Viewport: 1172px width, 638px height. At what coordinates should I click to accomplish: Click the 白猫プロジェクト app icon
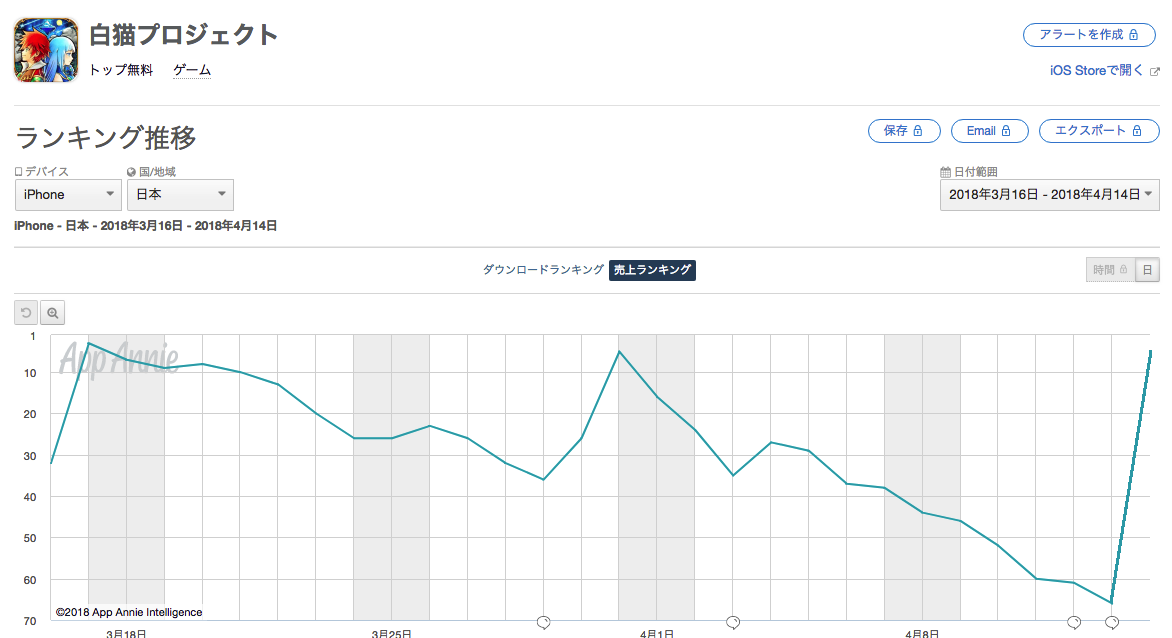coord(46,50)
